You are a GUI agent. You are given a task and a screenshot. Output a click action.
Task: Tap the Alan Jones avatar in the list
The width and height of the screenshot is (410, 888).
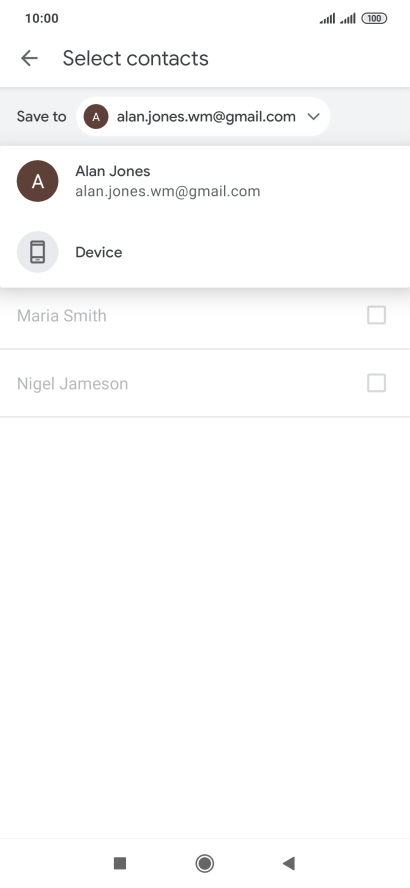pos(37,181)
